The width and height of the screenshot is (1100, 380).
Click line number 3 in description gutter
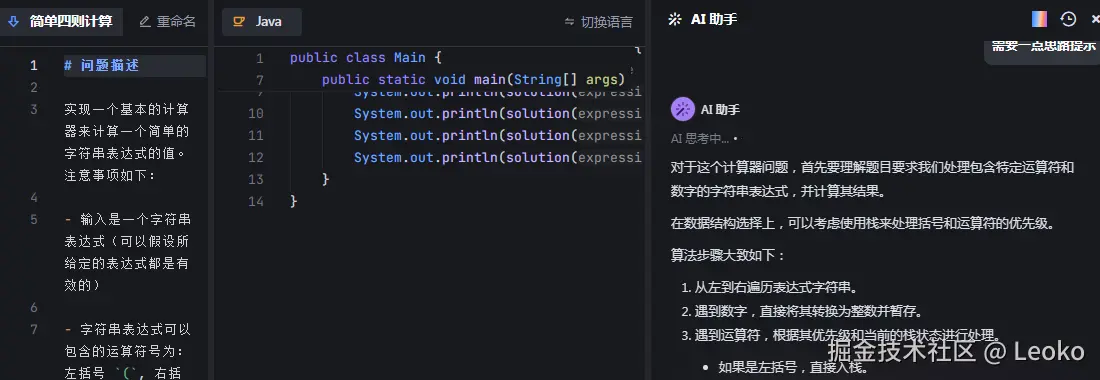pyautogui.click(x=34, y=109)
